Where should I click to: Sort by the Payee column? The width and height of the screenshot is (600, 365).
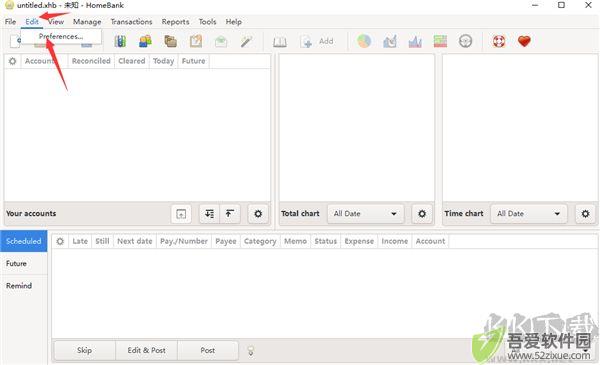[x=226, y=241]
